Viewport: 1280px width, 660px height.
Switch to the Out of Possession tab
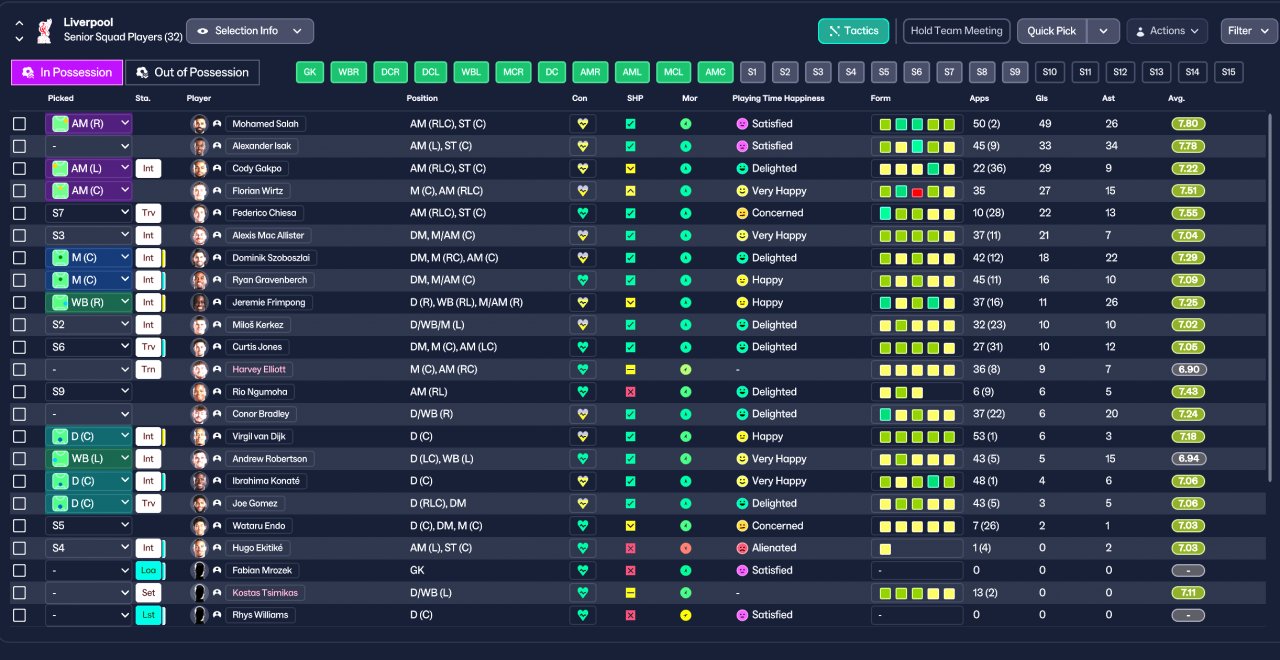pyautogui.click(x=192, y=72)
